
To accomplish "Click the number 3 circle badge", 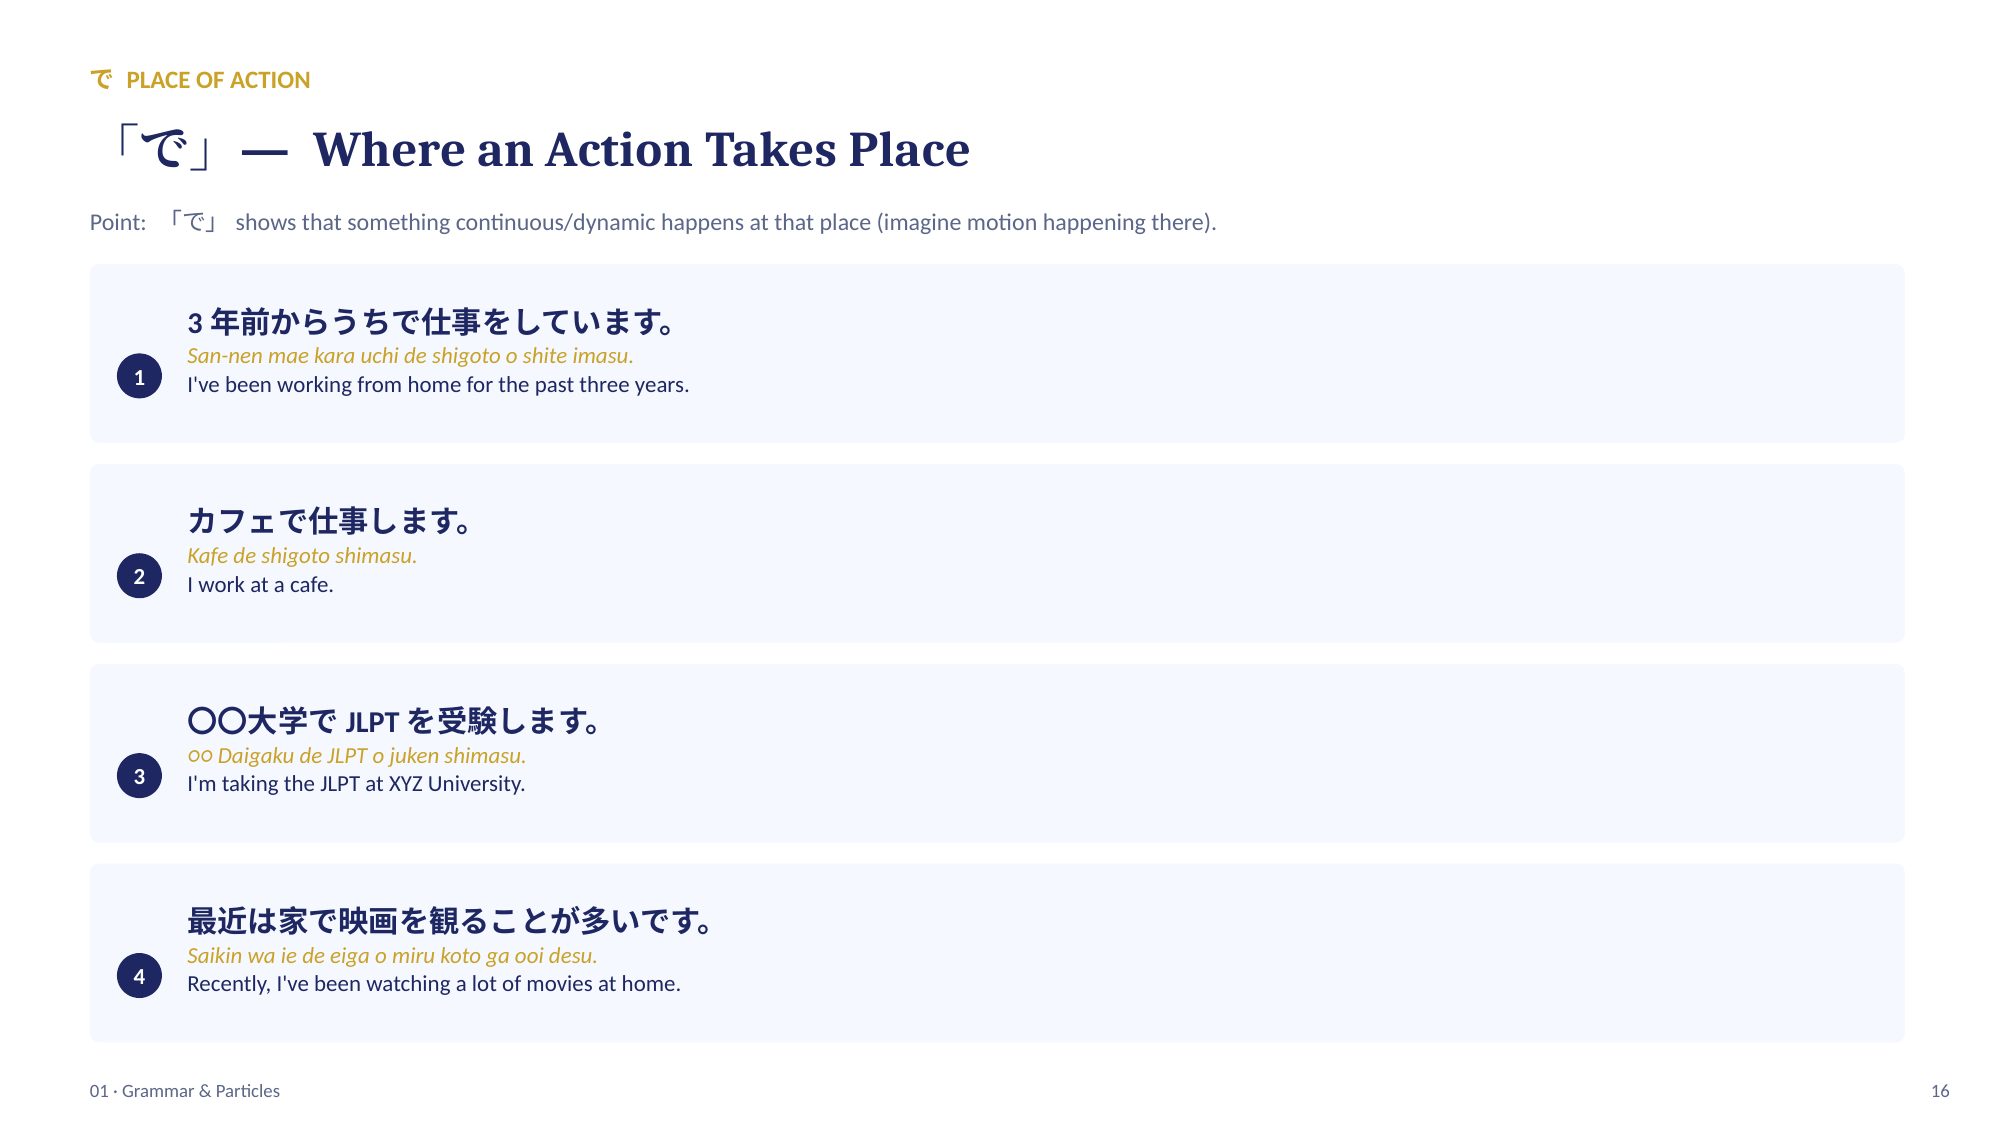I will (x=139, y=776).
